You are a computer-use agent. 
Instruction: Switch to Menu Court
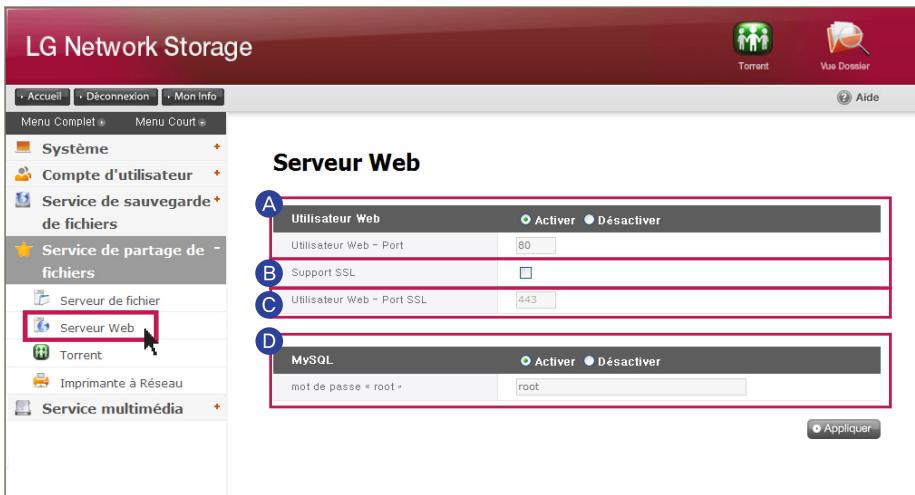(170, 122)
